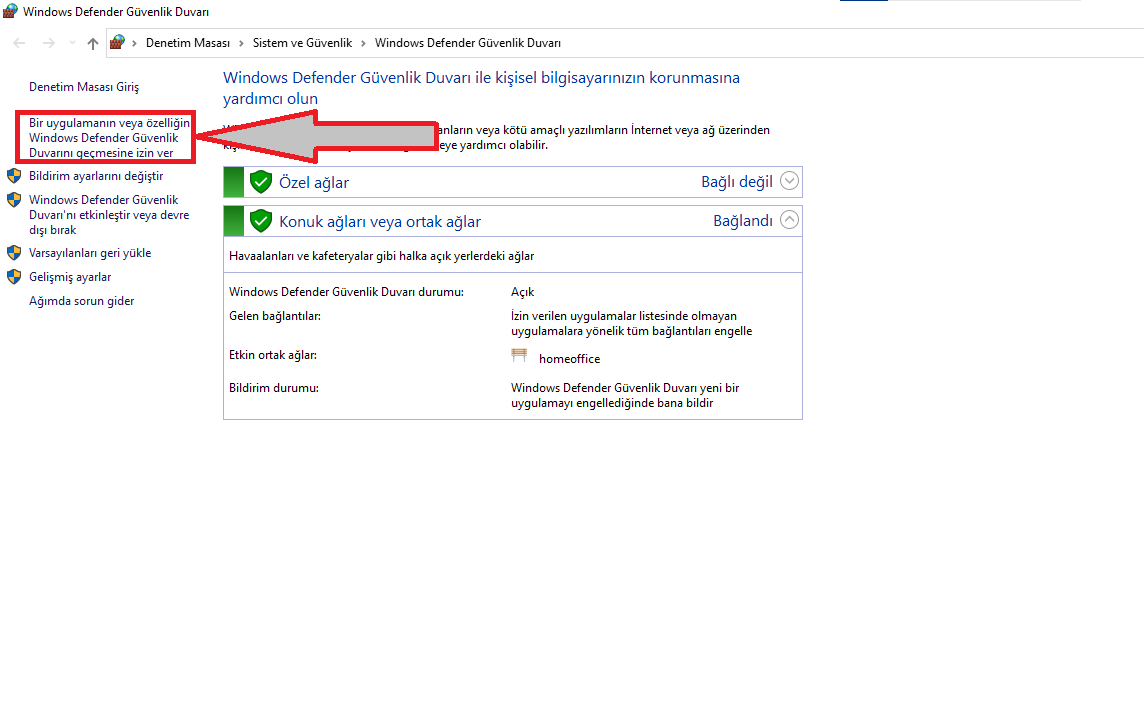Open Güvenlik Duvarı'nı etkinleştir veya devre dışı bırak
Screen dimensions: 1144x714
coord(109,214)
